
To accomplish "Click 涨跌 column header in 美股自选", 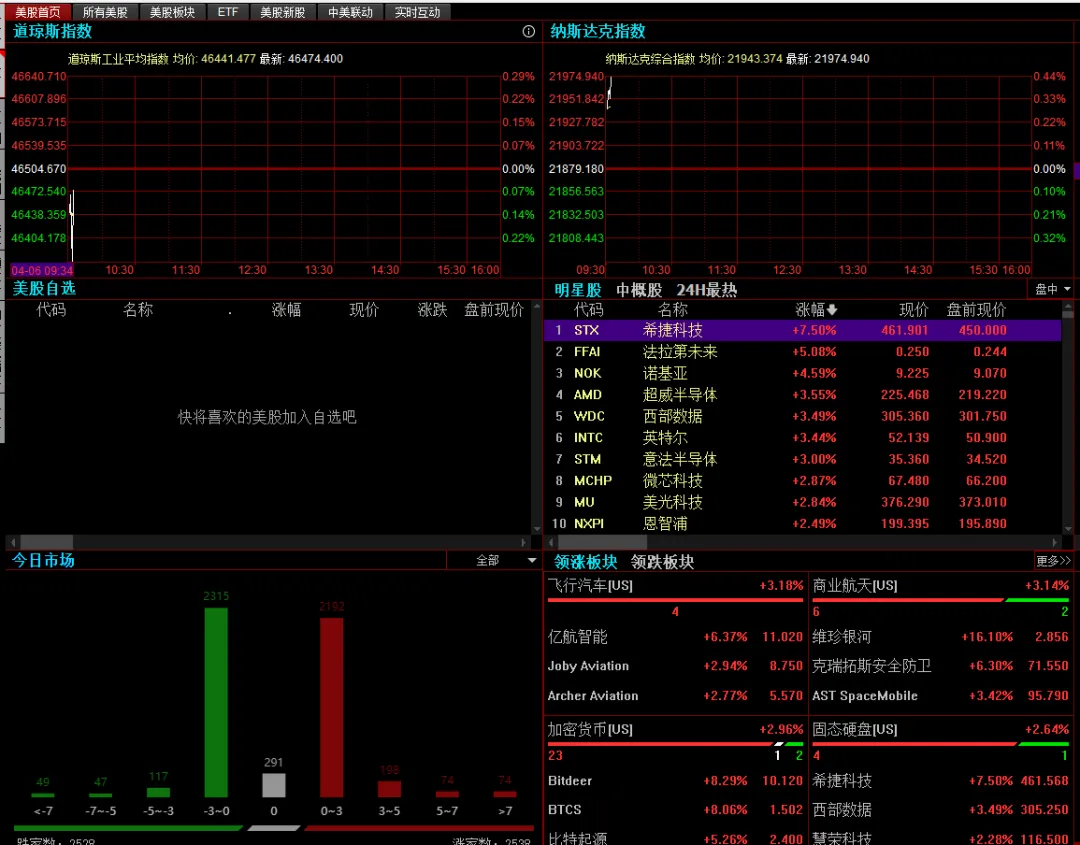I will click(x=433, y=310).
